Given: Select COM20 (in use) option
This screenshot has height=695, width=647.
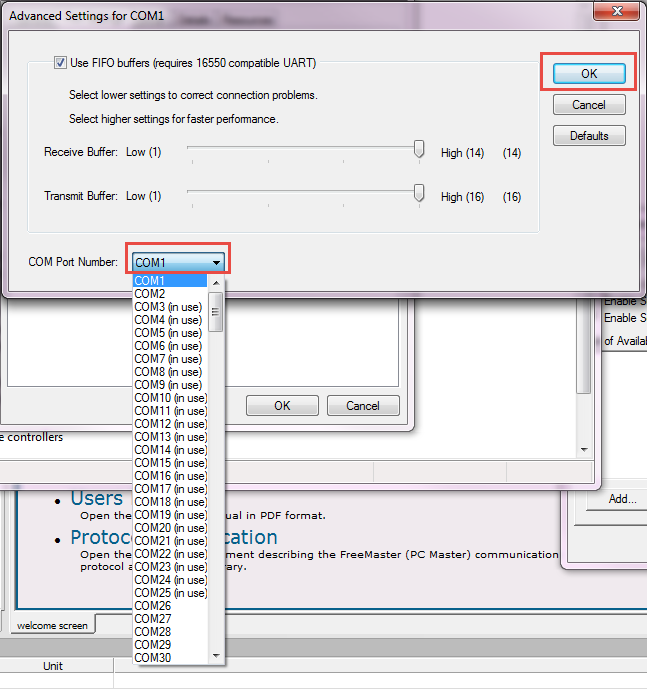Looking at the screenshot, I should [170, 528].
